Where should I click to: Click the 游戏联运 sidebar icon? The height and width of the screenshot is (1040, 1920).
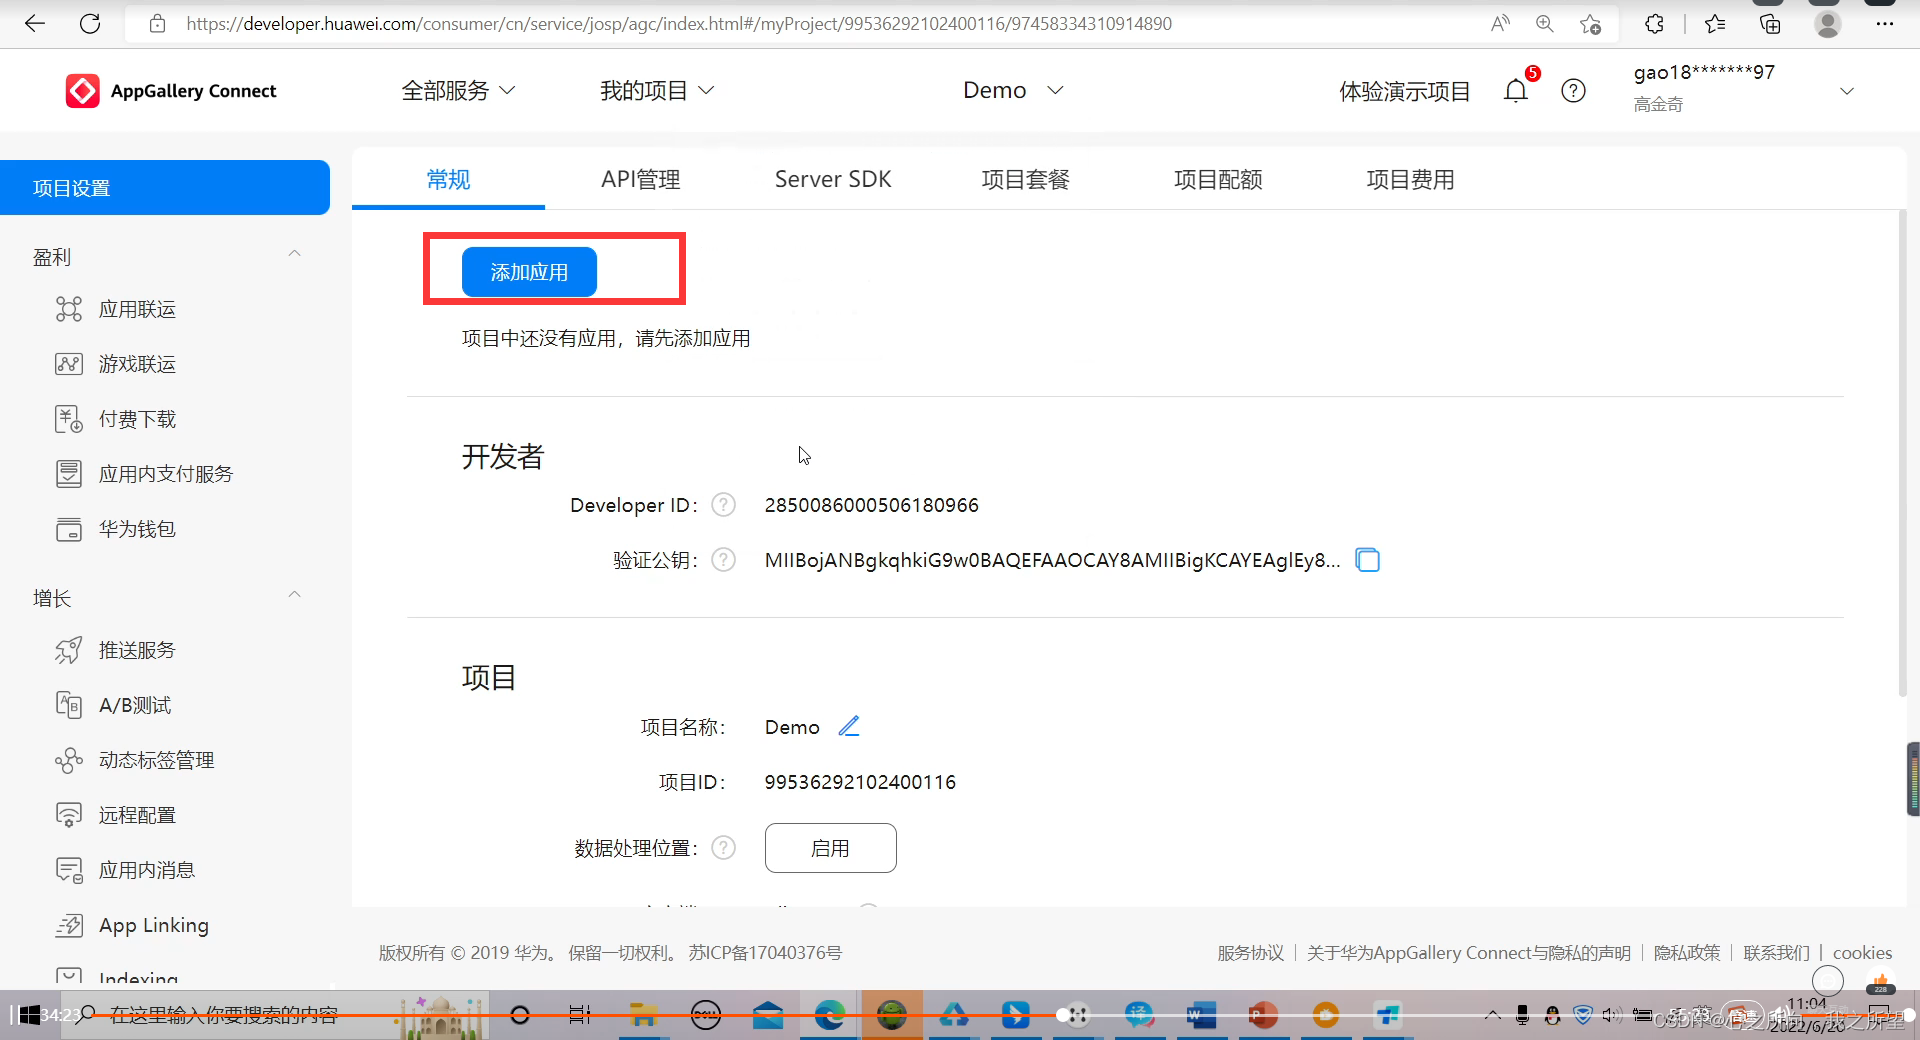69,364
